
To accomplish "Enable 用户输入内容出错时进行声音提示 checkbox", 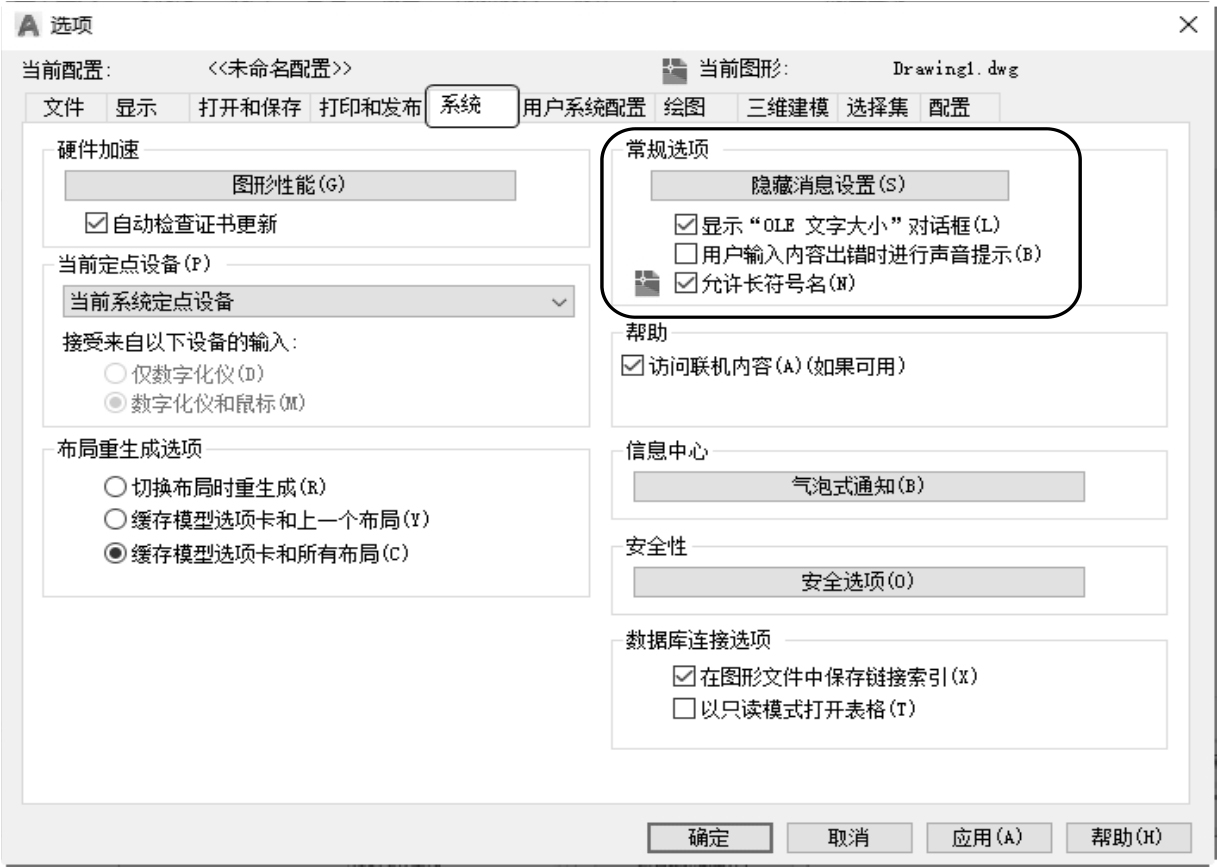I will [x=684, y=254].
